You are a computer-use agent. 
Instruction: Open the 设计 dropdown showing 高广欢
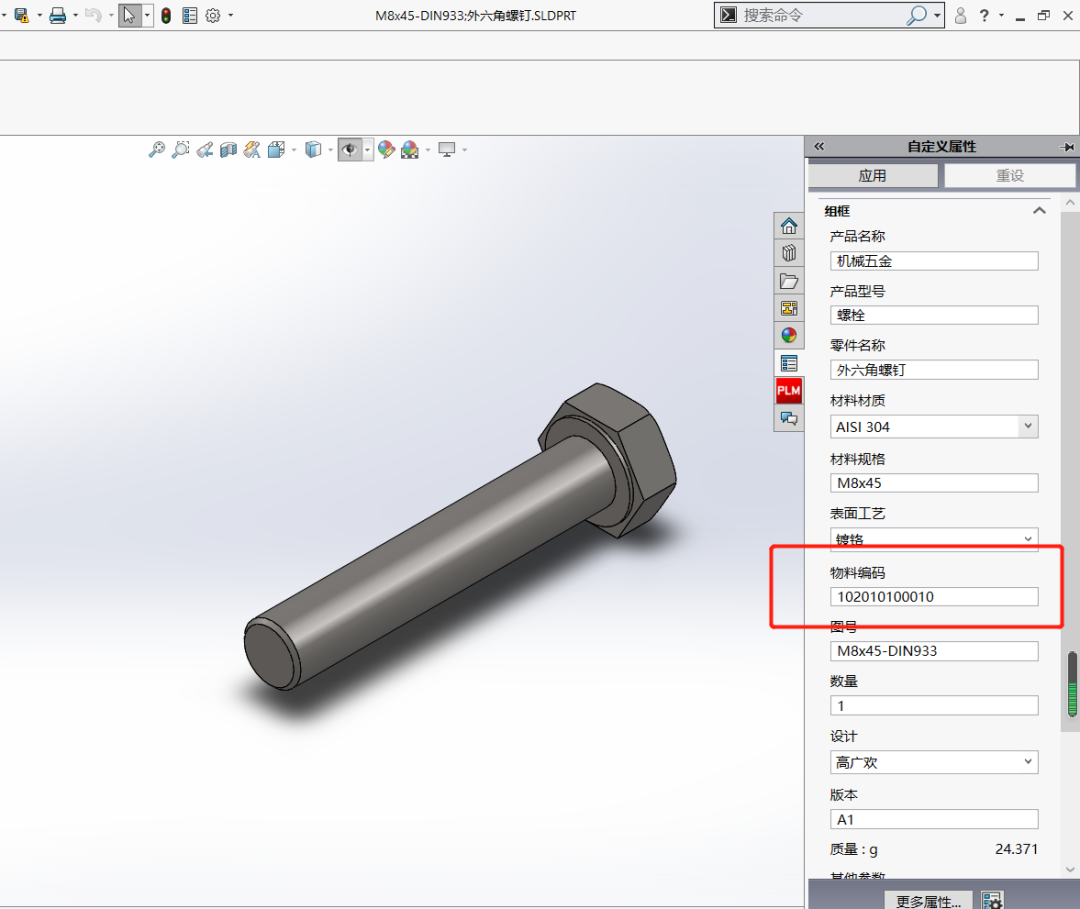(x=1028, y=762)
